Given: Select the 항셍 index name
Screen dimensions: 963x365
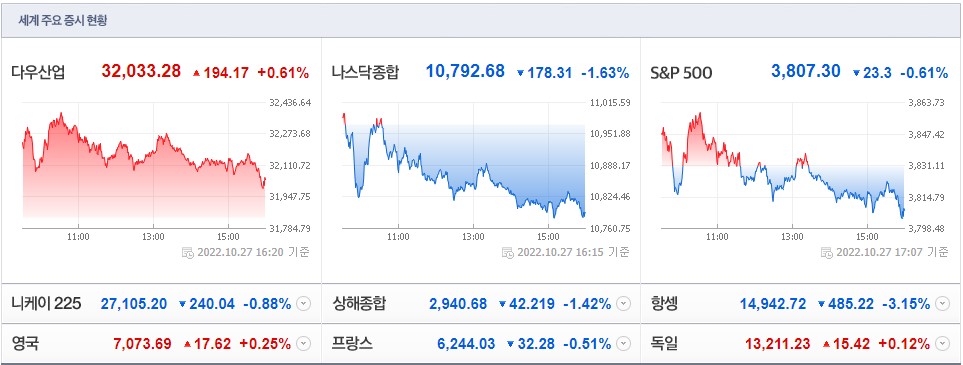Looking at the screenshot, I should (664, 304).
